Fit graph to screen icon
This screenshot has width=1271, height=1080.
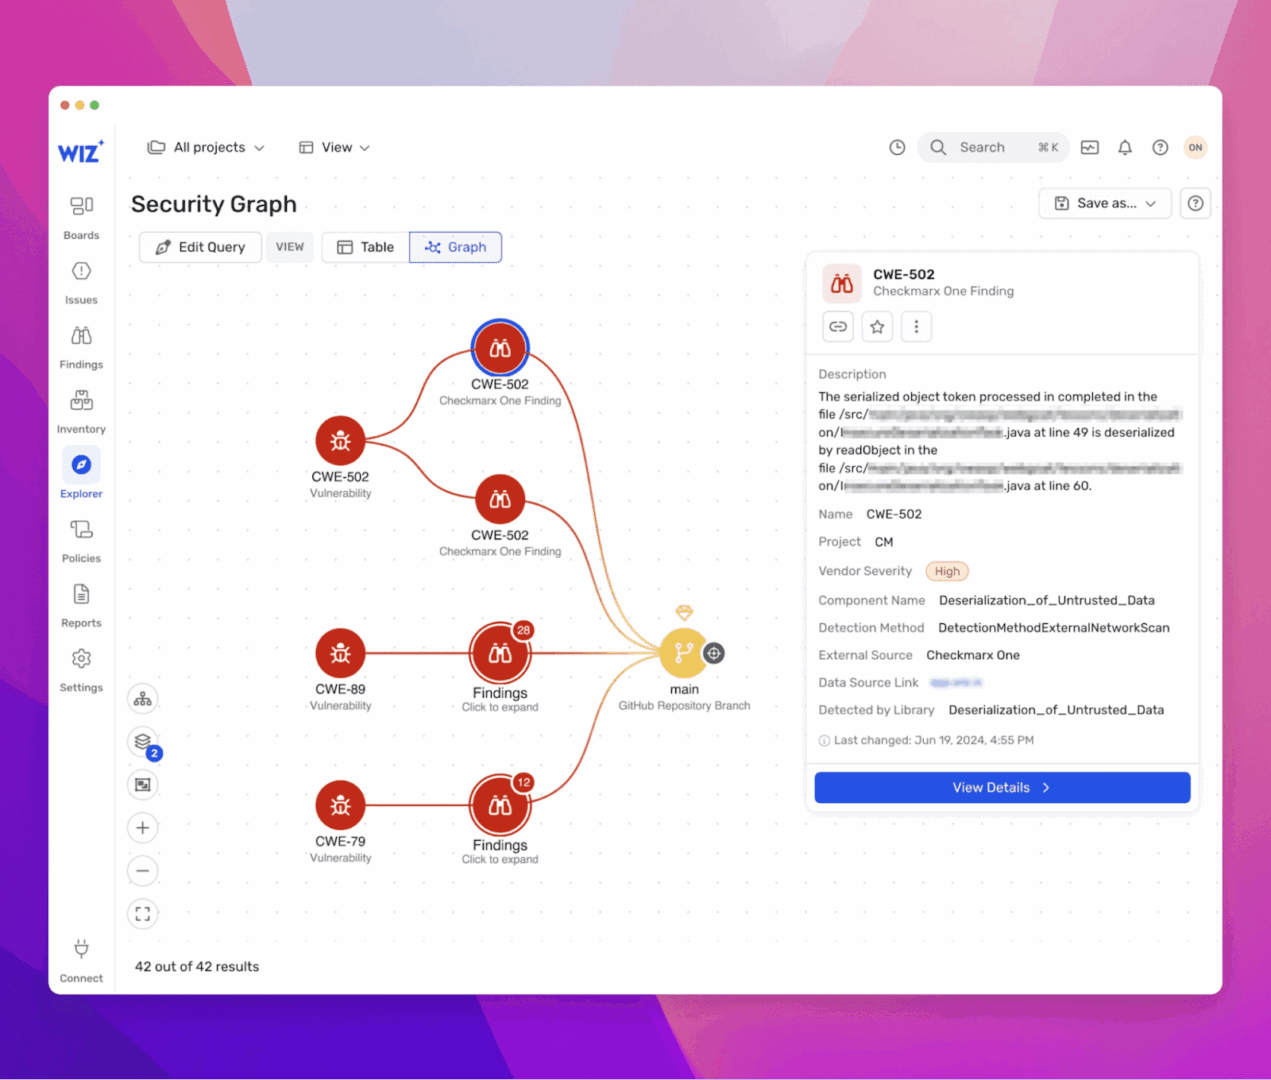coord(143,914)
